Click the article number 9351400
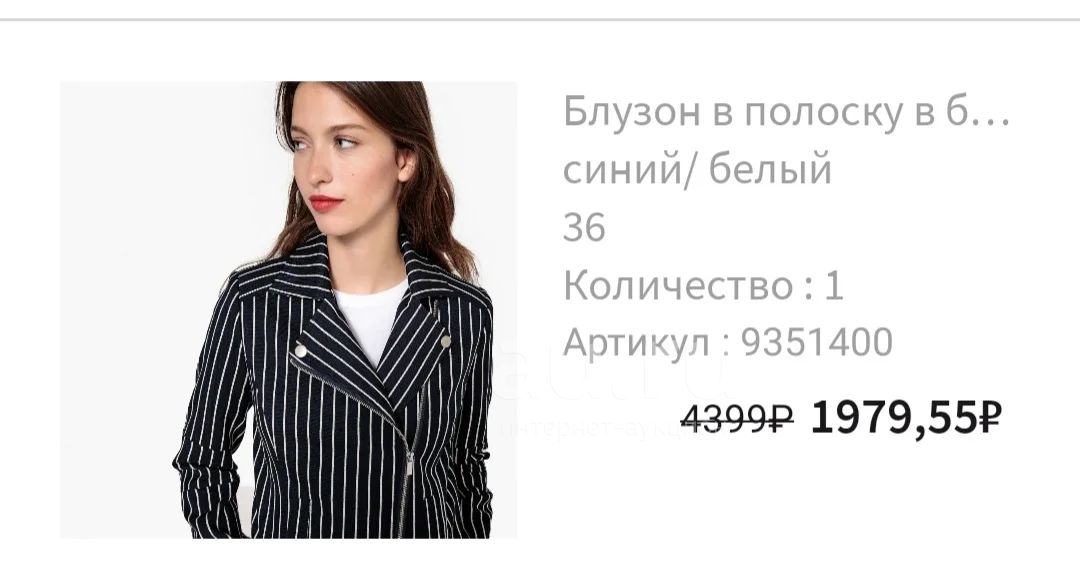The image size is (1080, 587). pos(817,342)
